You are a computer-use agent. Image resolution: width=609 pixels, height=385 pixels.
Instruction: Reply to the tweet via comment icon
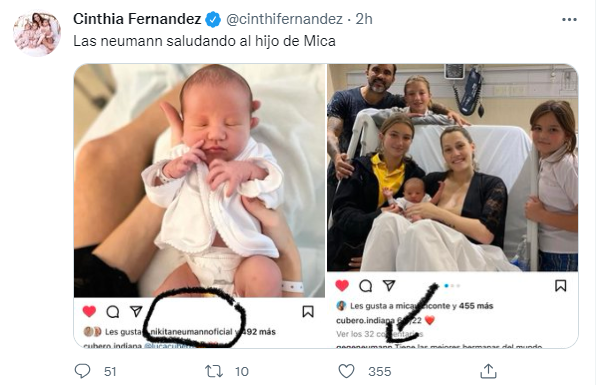pos(82,371)
